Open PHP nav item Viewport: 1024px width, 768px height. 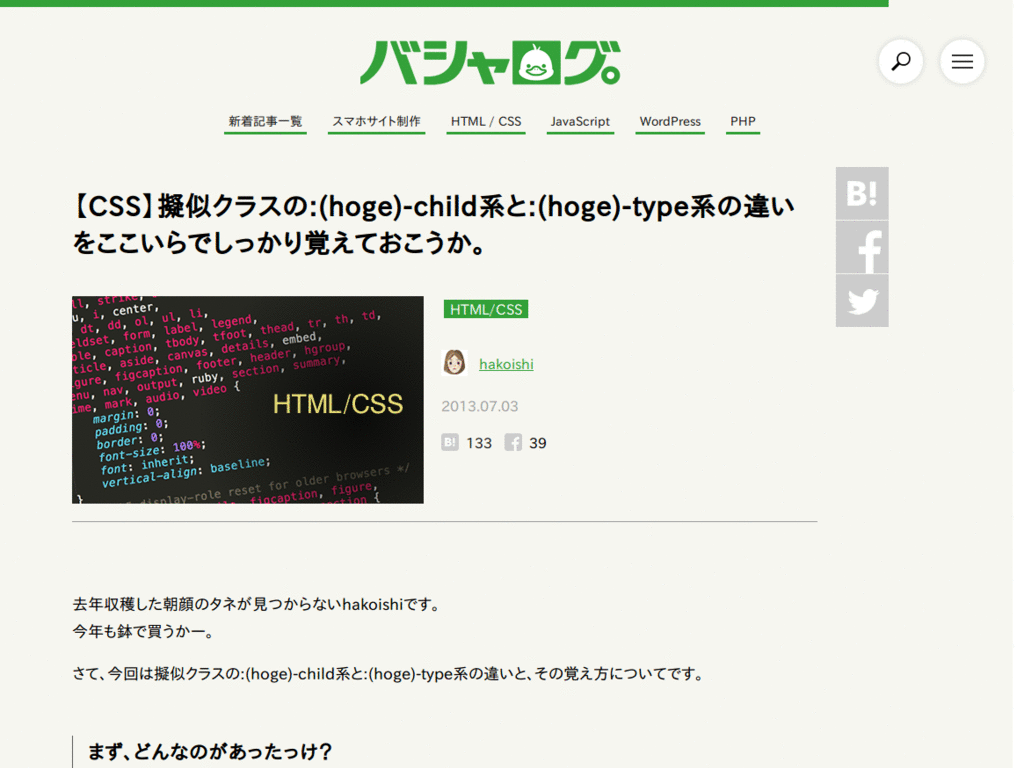[743, 121]
